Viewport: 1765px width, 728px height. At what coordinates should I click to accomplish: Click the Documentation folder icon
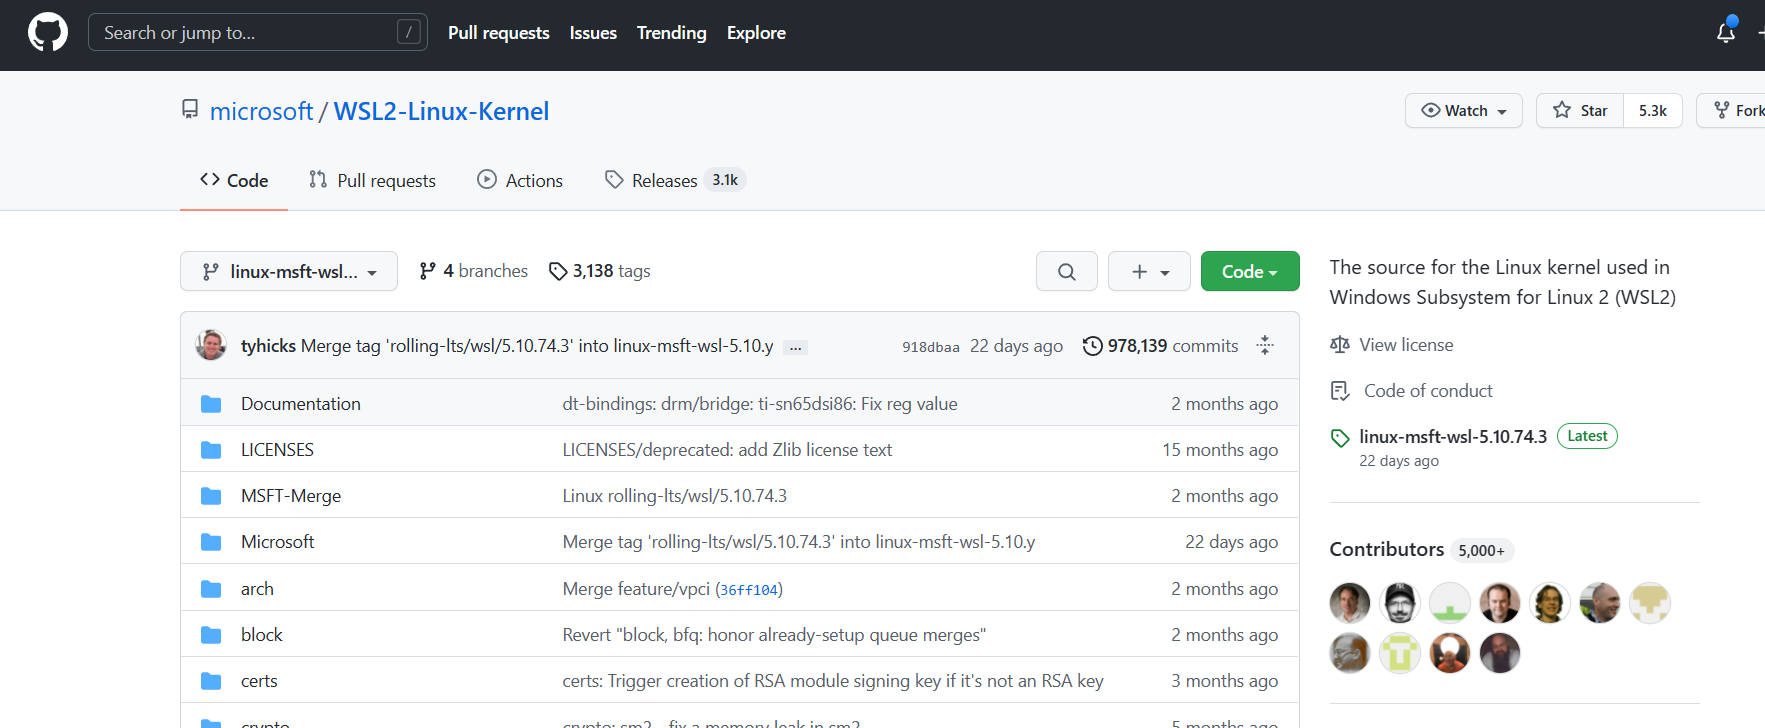click(211, 404)
